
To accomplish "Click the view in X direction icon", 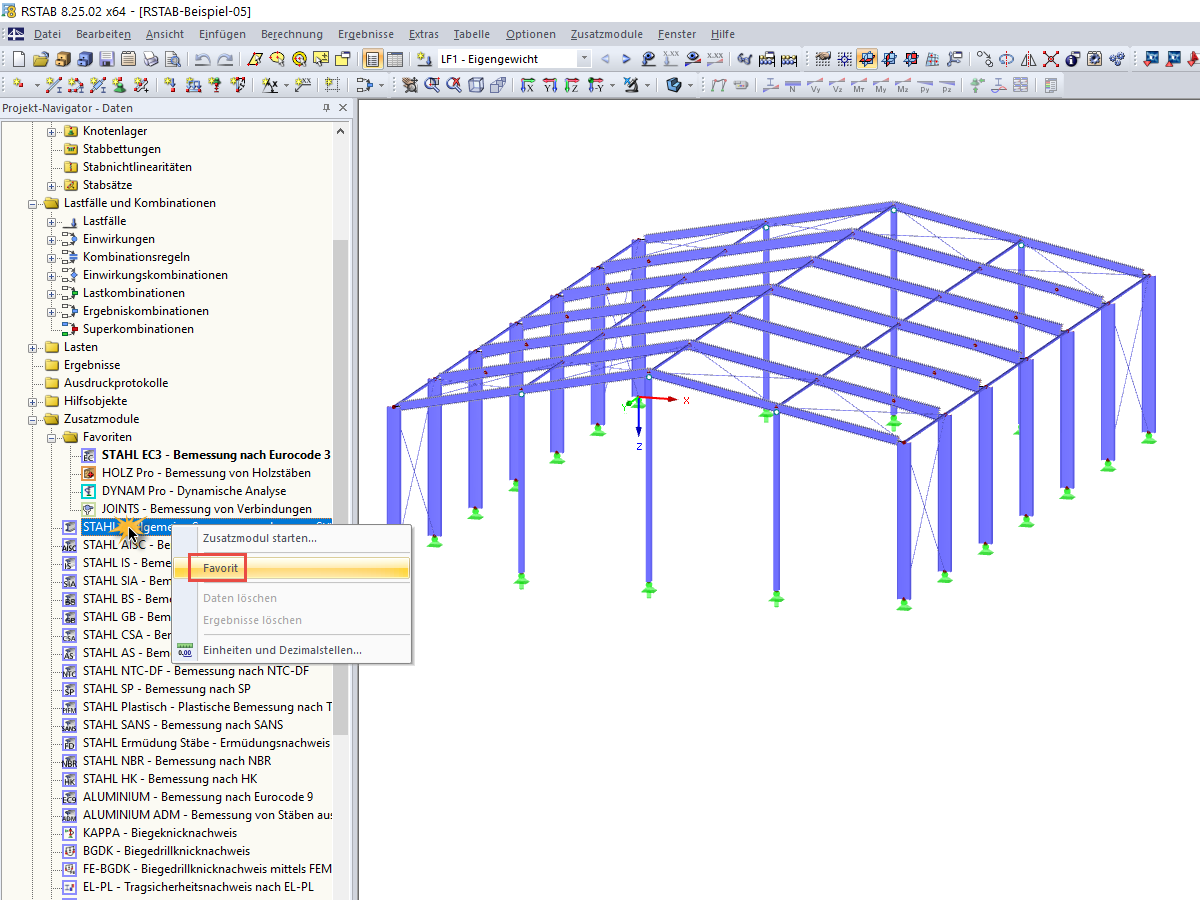I will (527, 85).
